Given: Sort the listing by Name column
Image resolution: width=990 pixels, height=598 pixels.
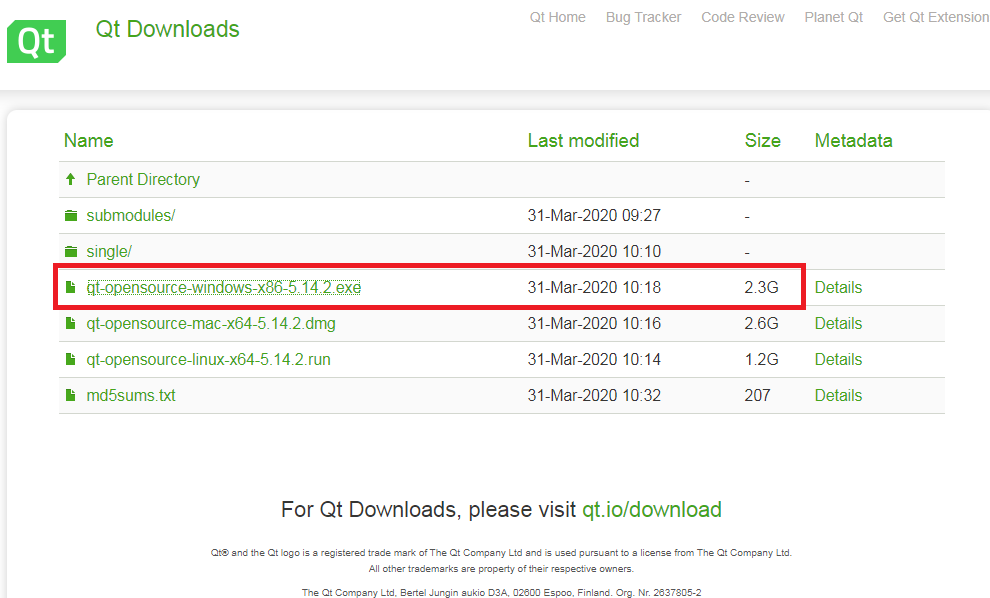Looking at the screenshot, I should pos(88,140).
